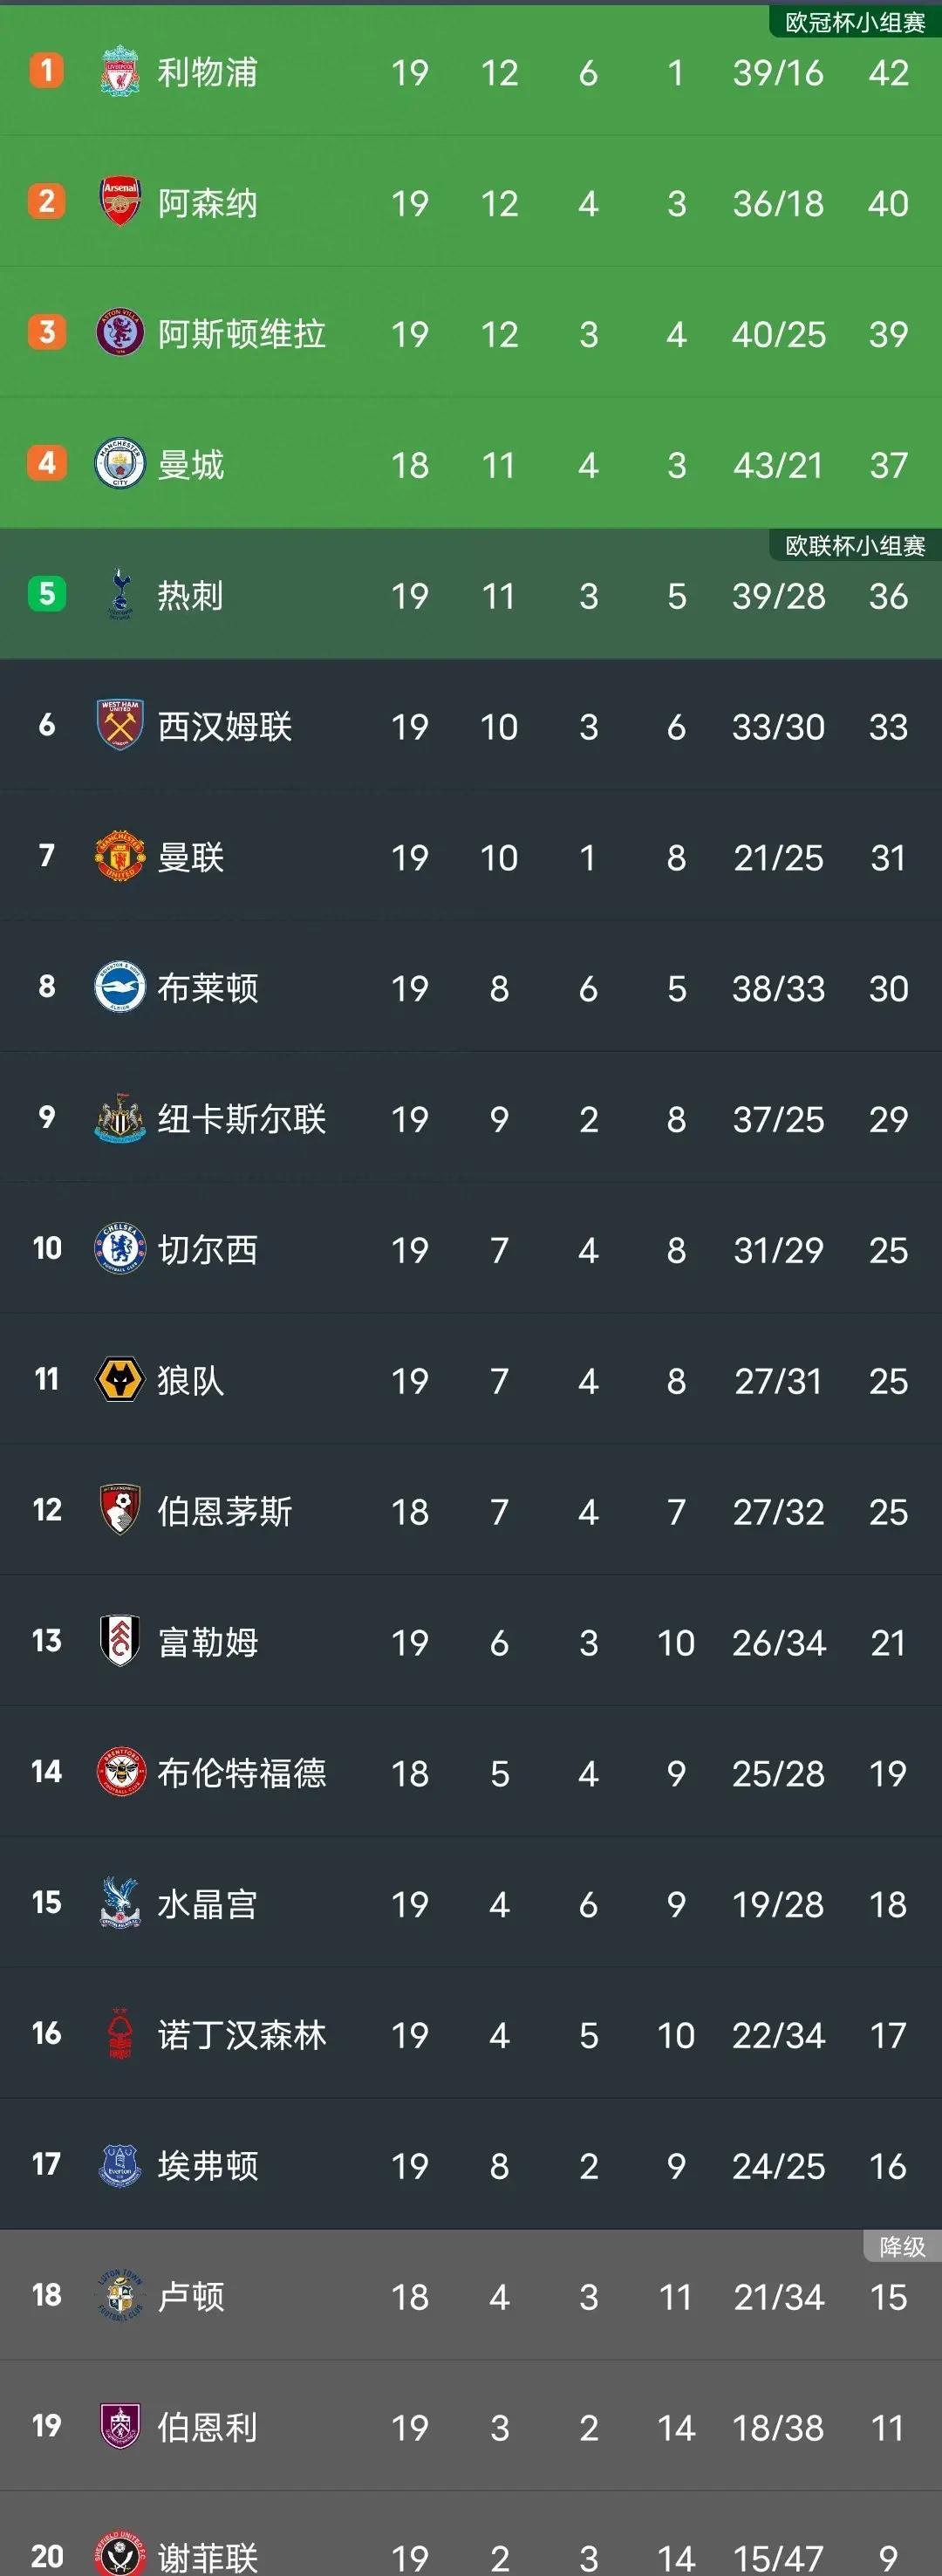
Task: Tap the green rank 5 badge
Action: point(46,594)
